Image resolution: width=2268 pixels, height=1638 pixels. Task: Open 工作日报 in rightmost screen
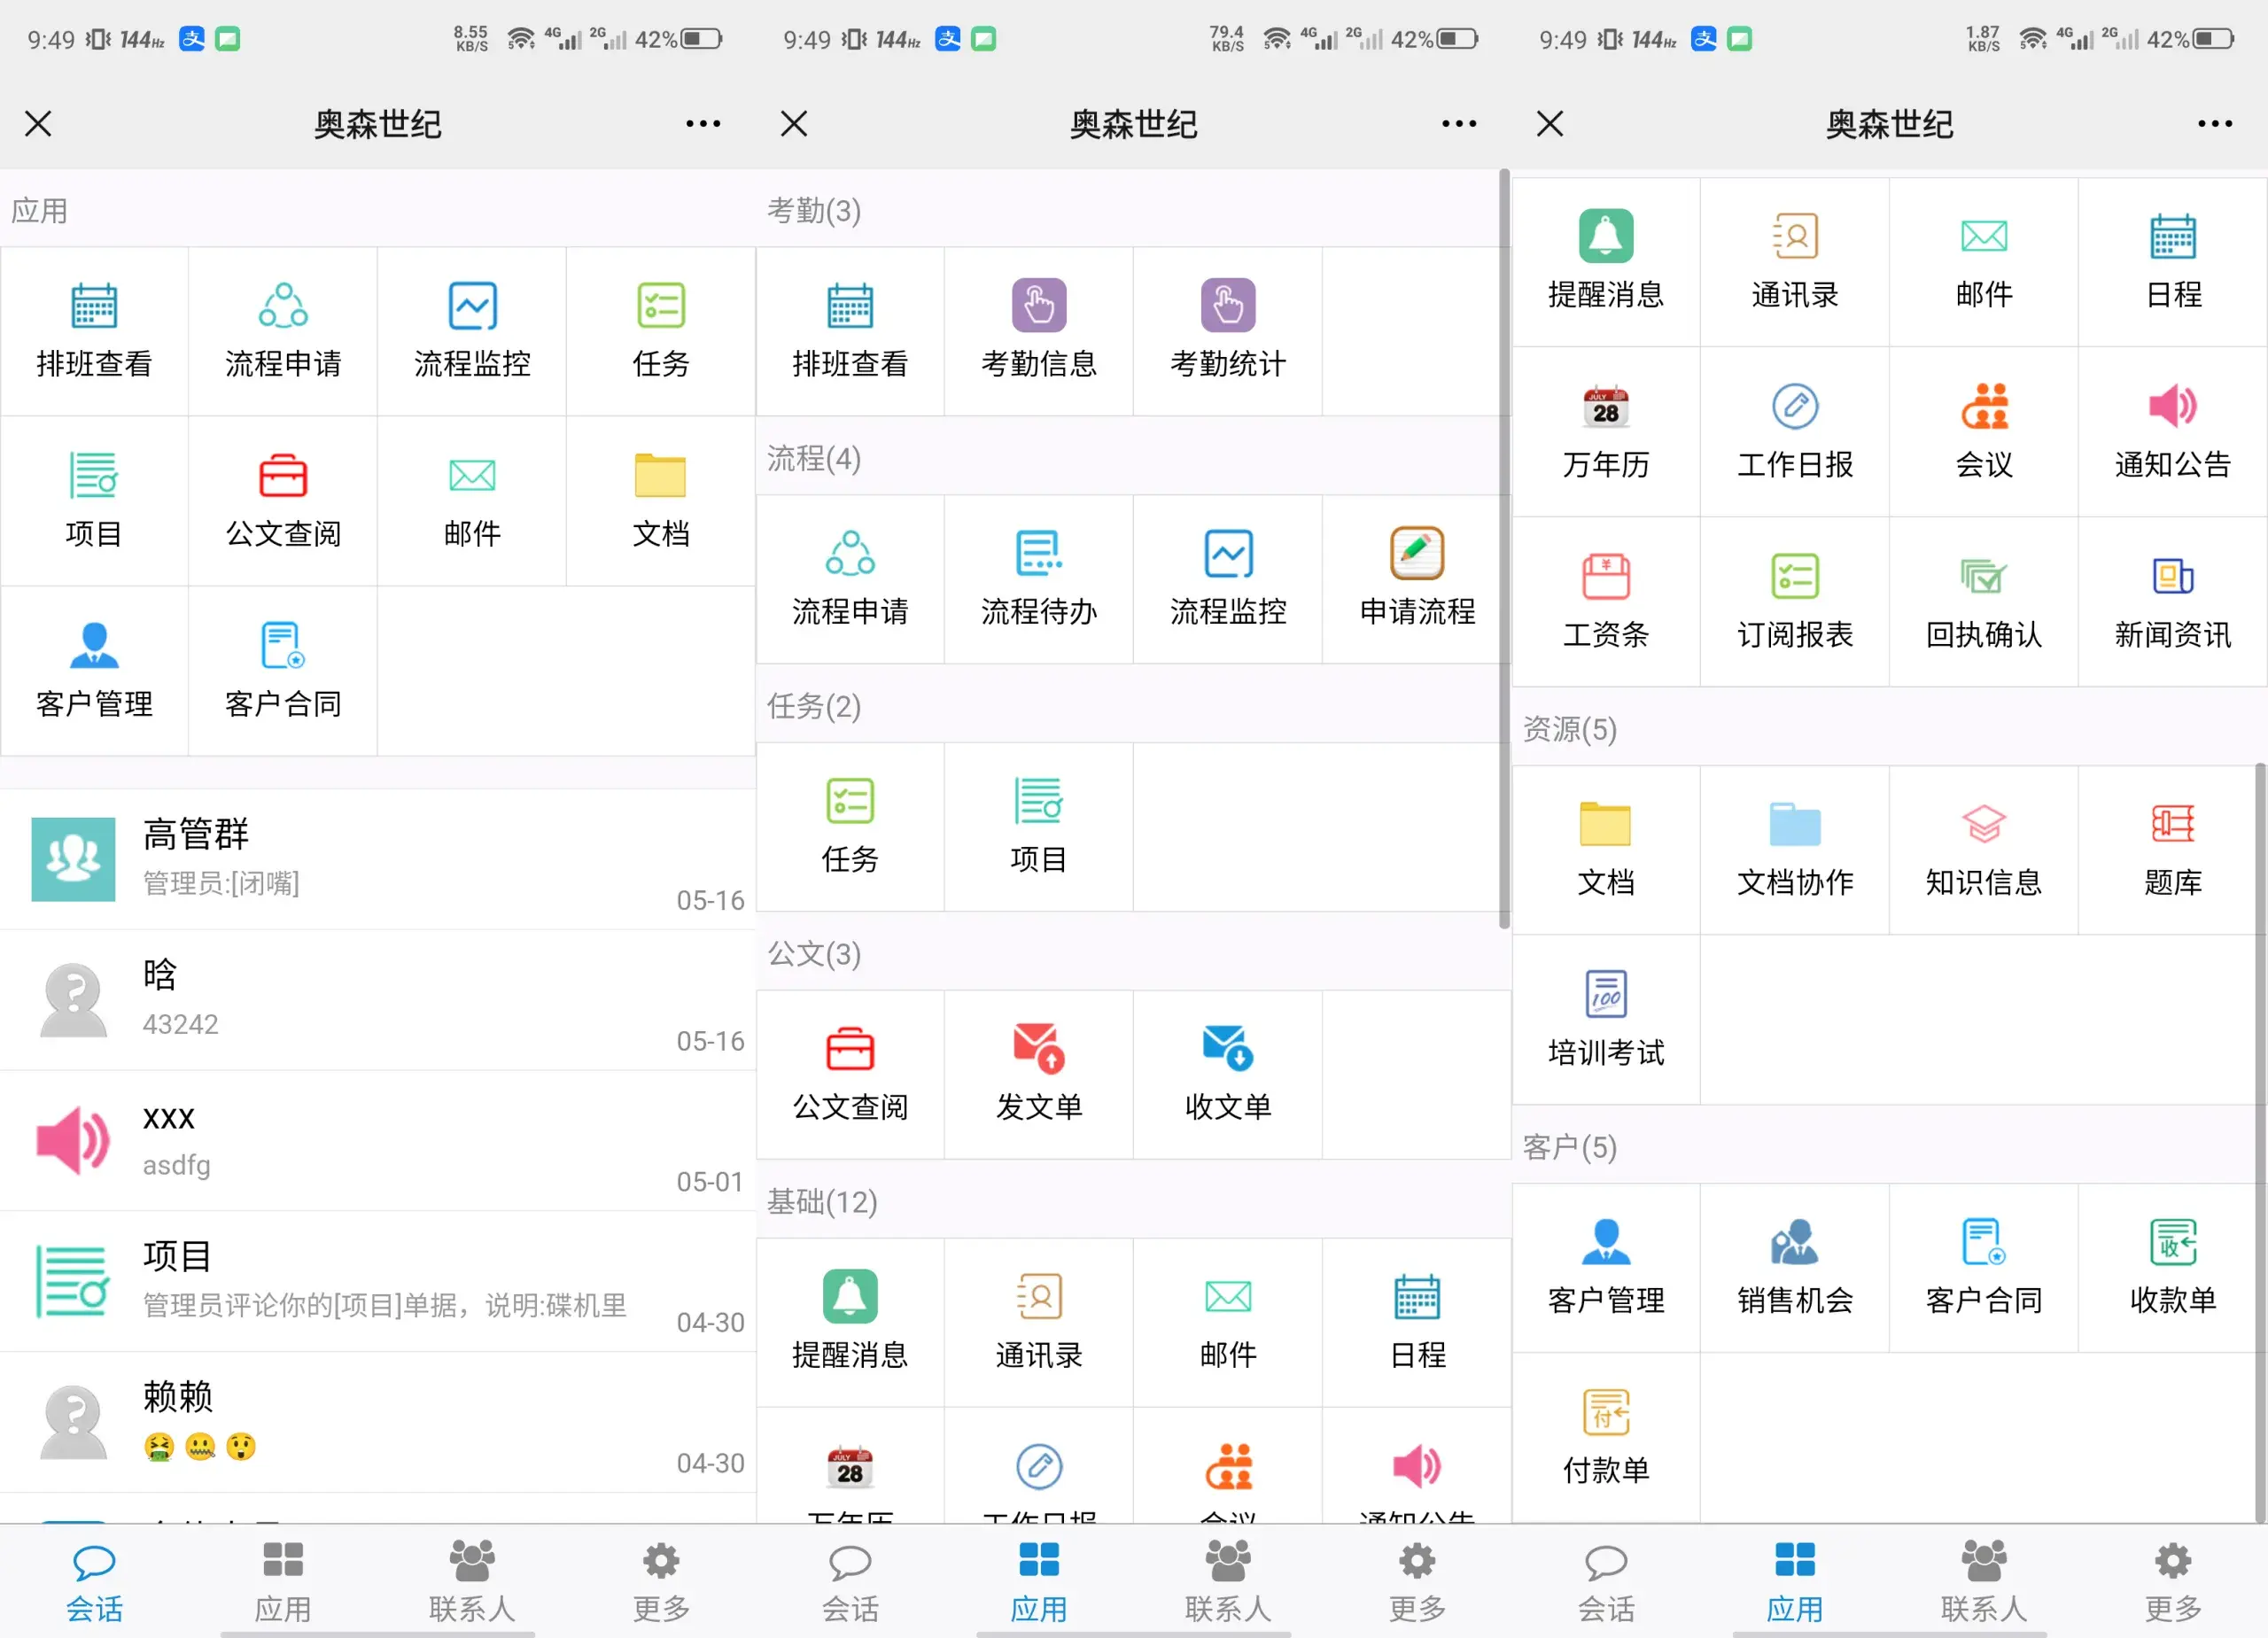tap(1795, 432)
